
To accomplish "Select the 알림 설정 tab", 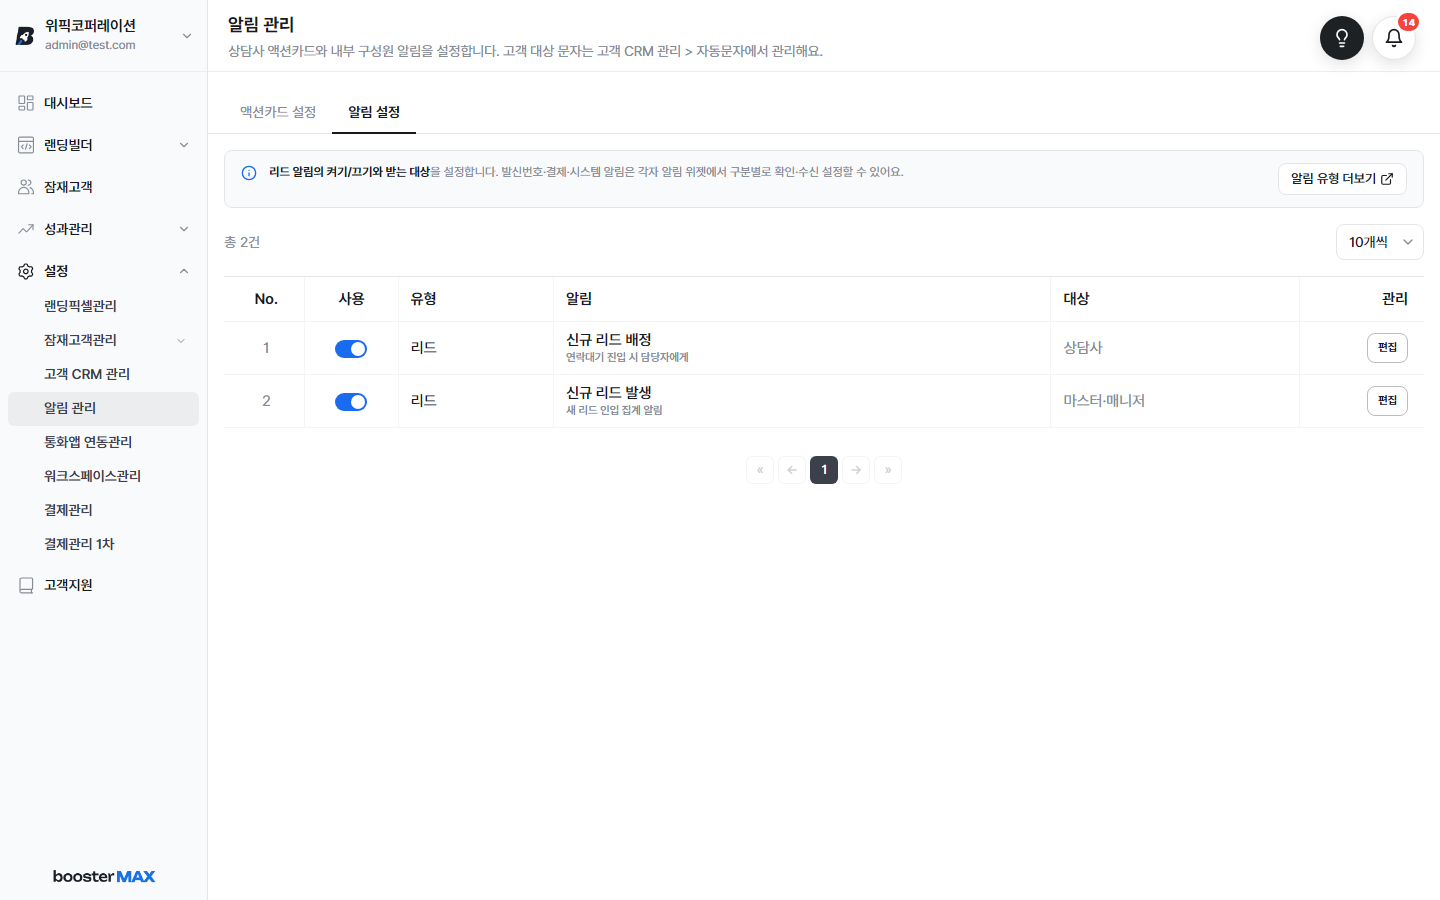I will [374, 112].
